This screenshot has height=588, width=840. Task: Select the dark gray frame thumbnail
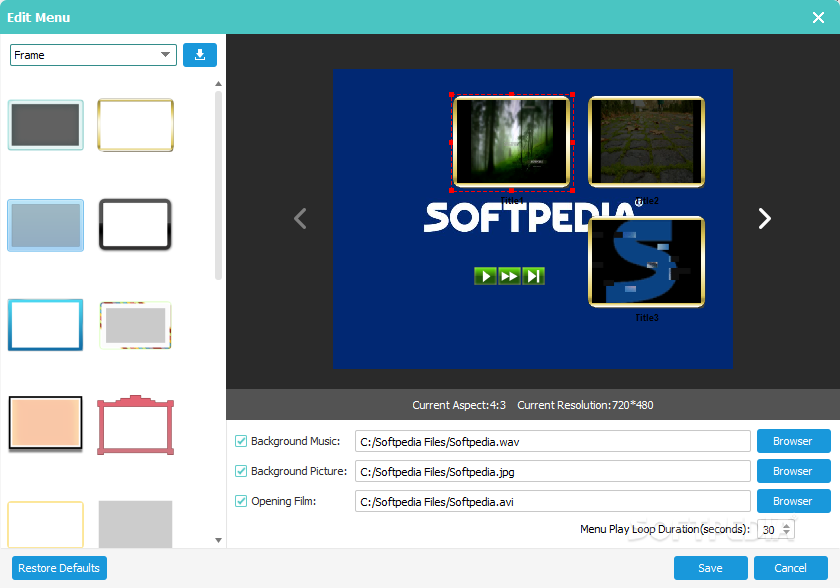point(46,125)
